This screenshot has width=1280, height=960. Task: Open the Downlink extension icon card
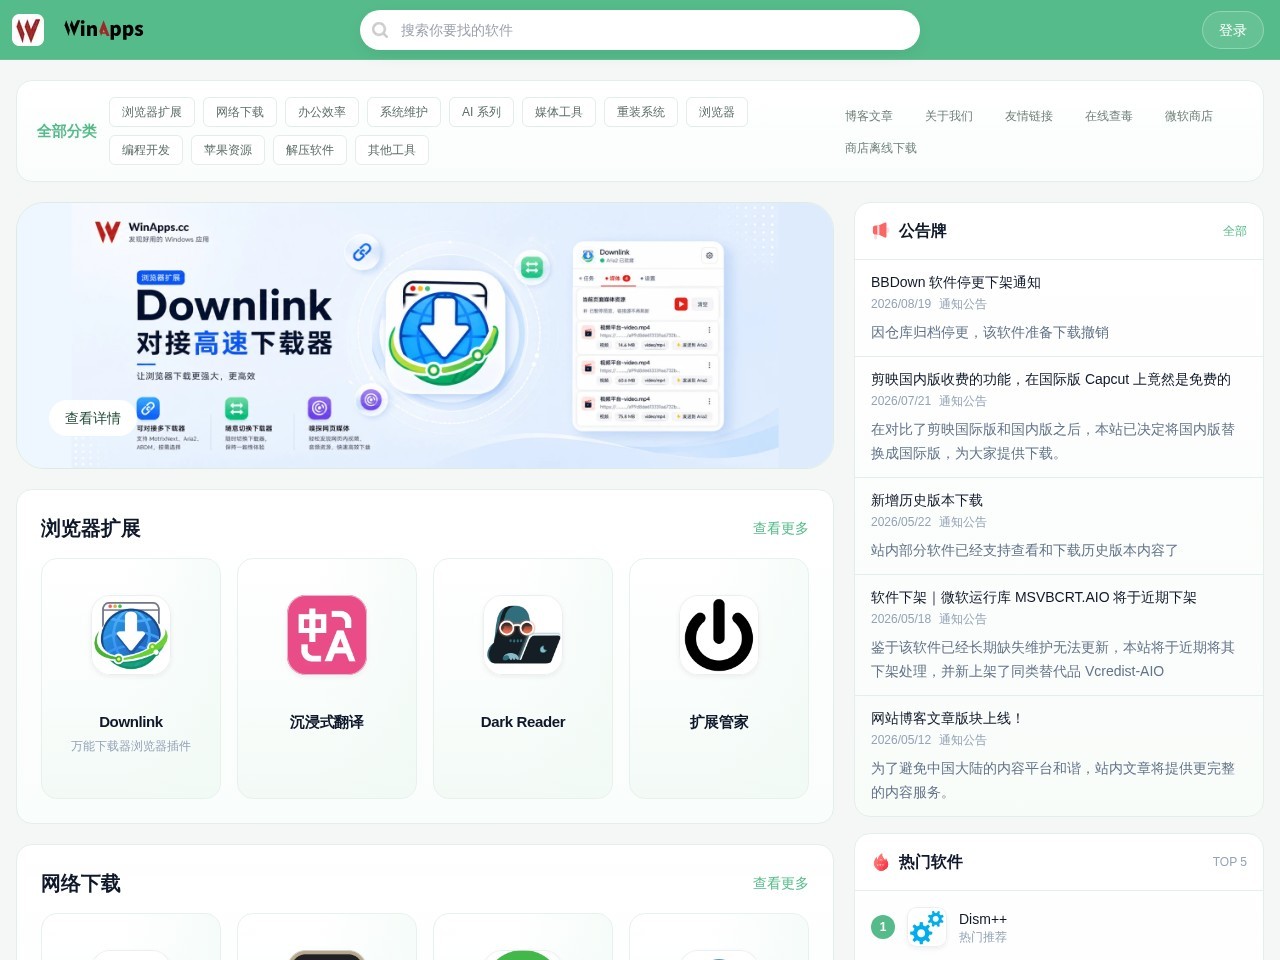coord(131,635)
